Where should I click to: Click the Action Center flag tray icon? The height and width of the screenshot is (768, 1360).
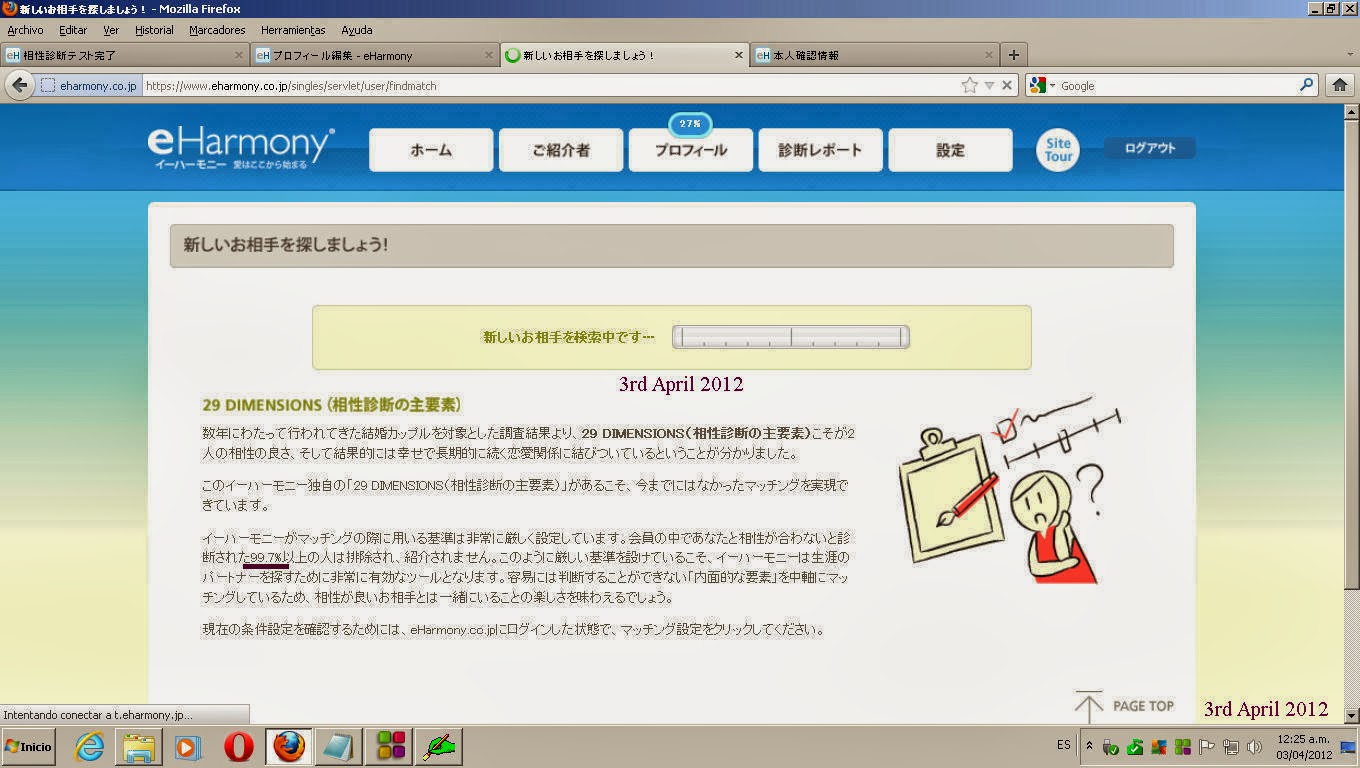(1206, 747)
